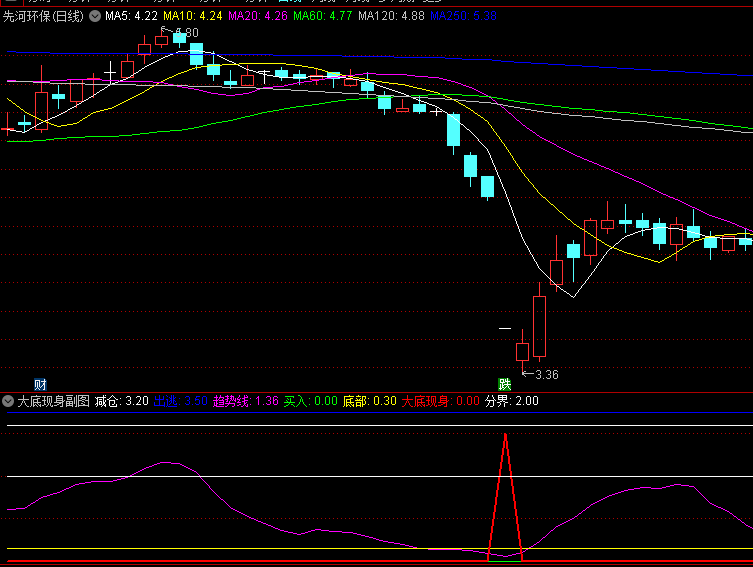Click the 3.36 low price arrow marker
The width and height of the screenshot is (753, 567).
(x=540, y=375)
